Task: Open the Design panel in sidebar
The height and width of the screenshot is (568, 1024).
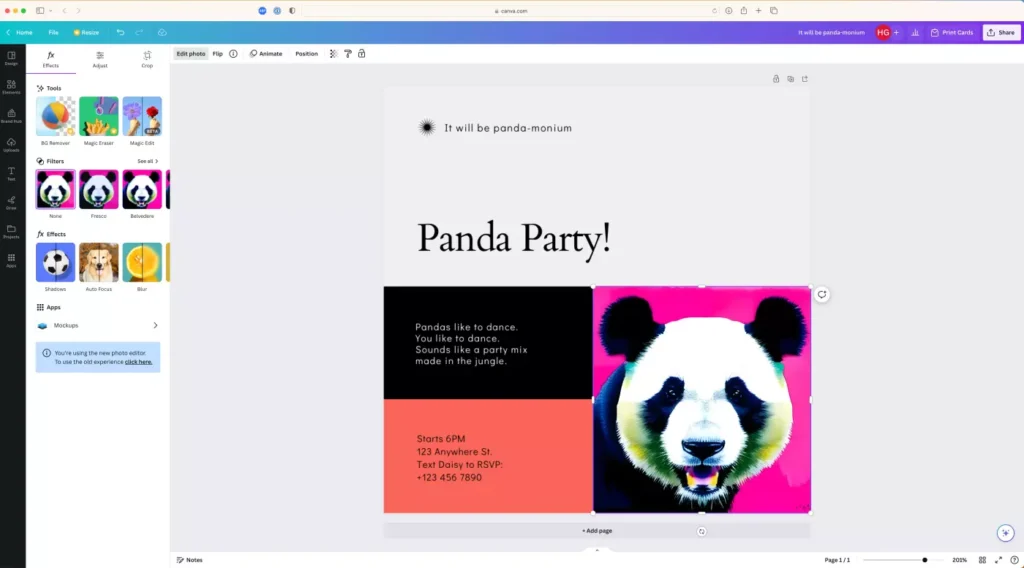Action: pyautogui.click(x=11, y=58)
